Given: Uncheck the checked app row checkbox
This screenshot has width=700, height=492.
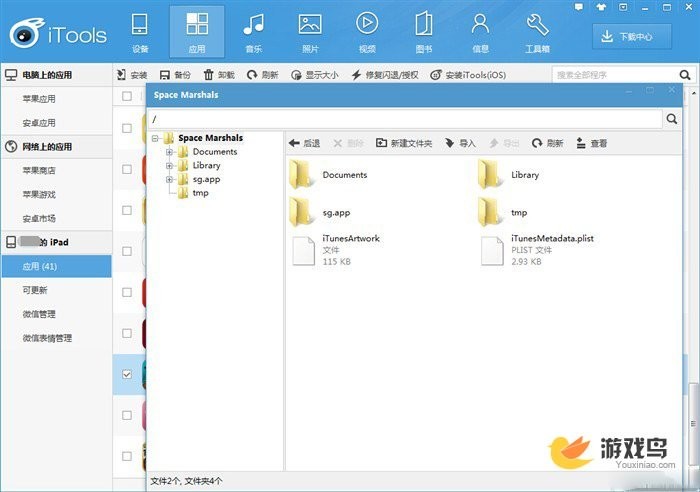Looking at the screenshot, I should (127, 374).
